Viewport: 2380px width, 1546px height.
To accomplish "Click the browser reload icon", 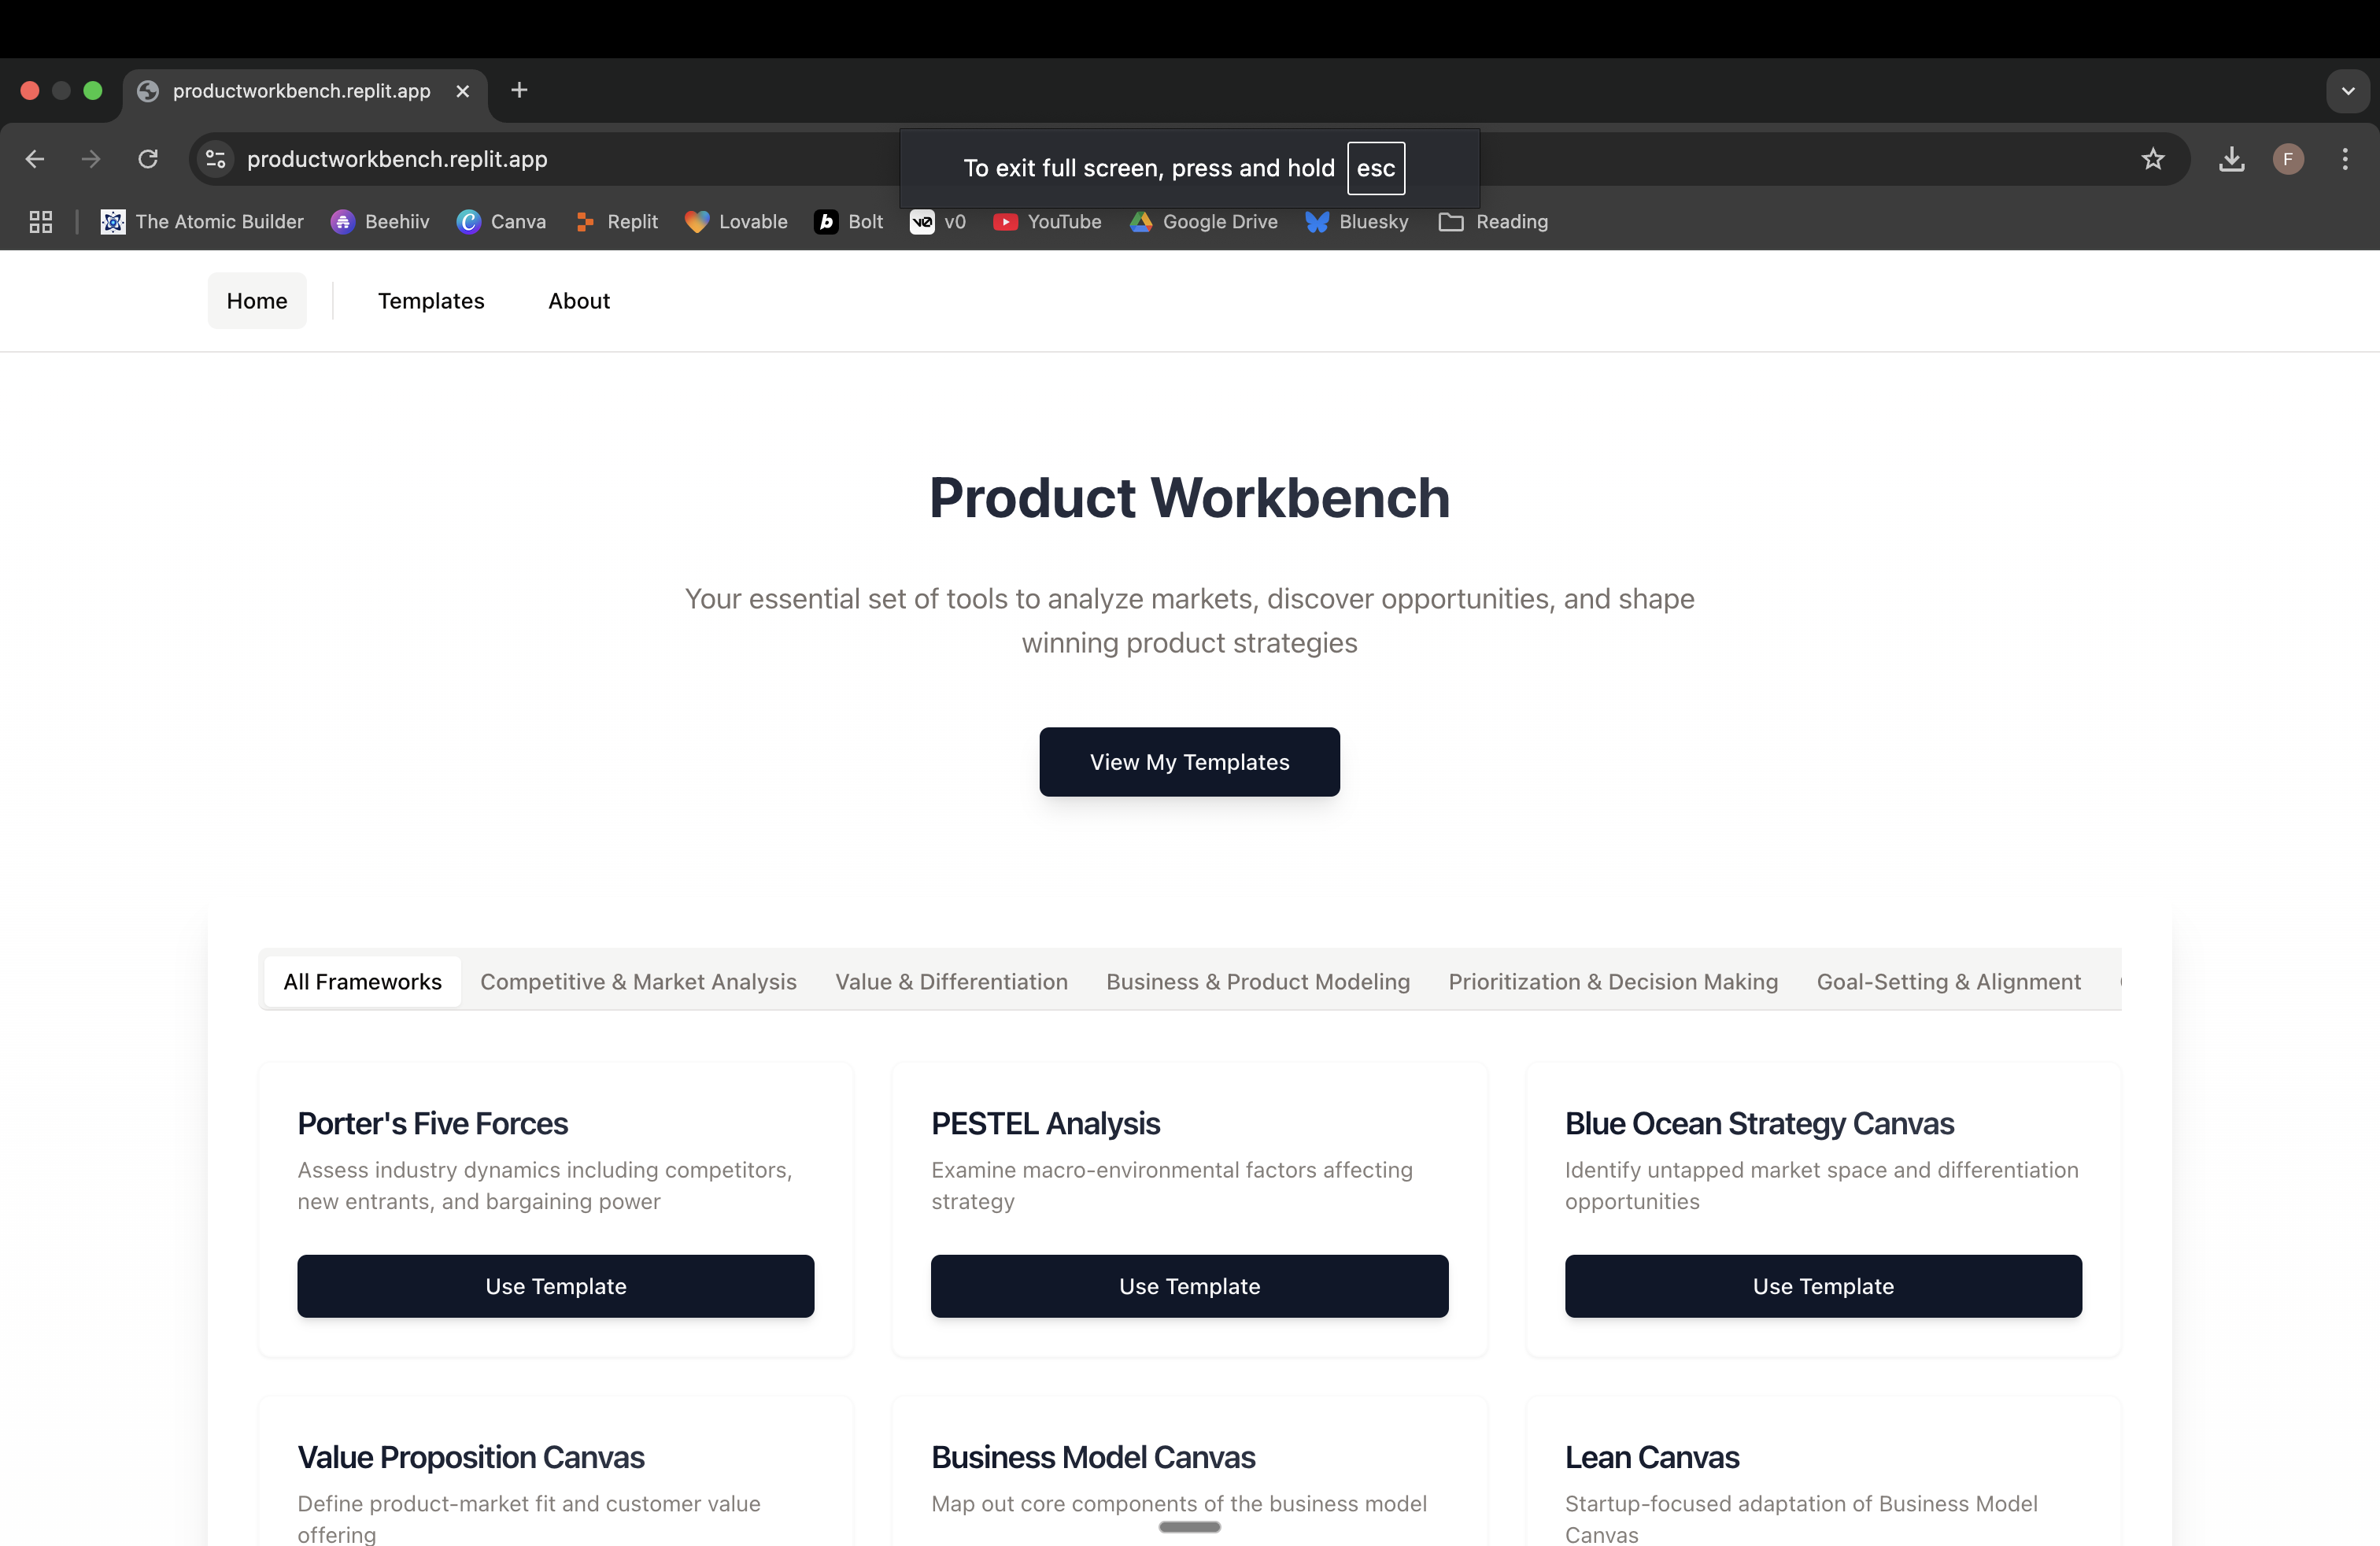I will coord(148,159).
